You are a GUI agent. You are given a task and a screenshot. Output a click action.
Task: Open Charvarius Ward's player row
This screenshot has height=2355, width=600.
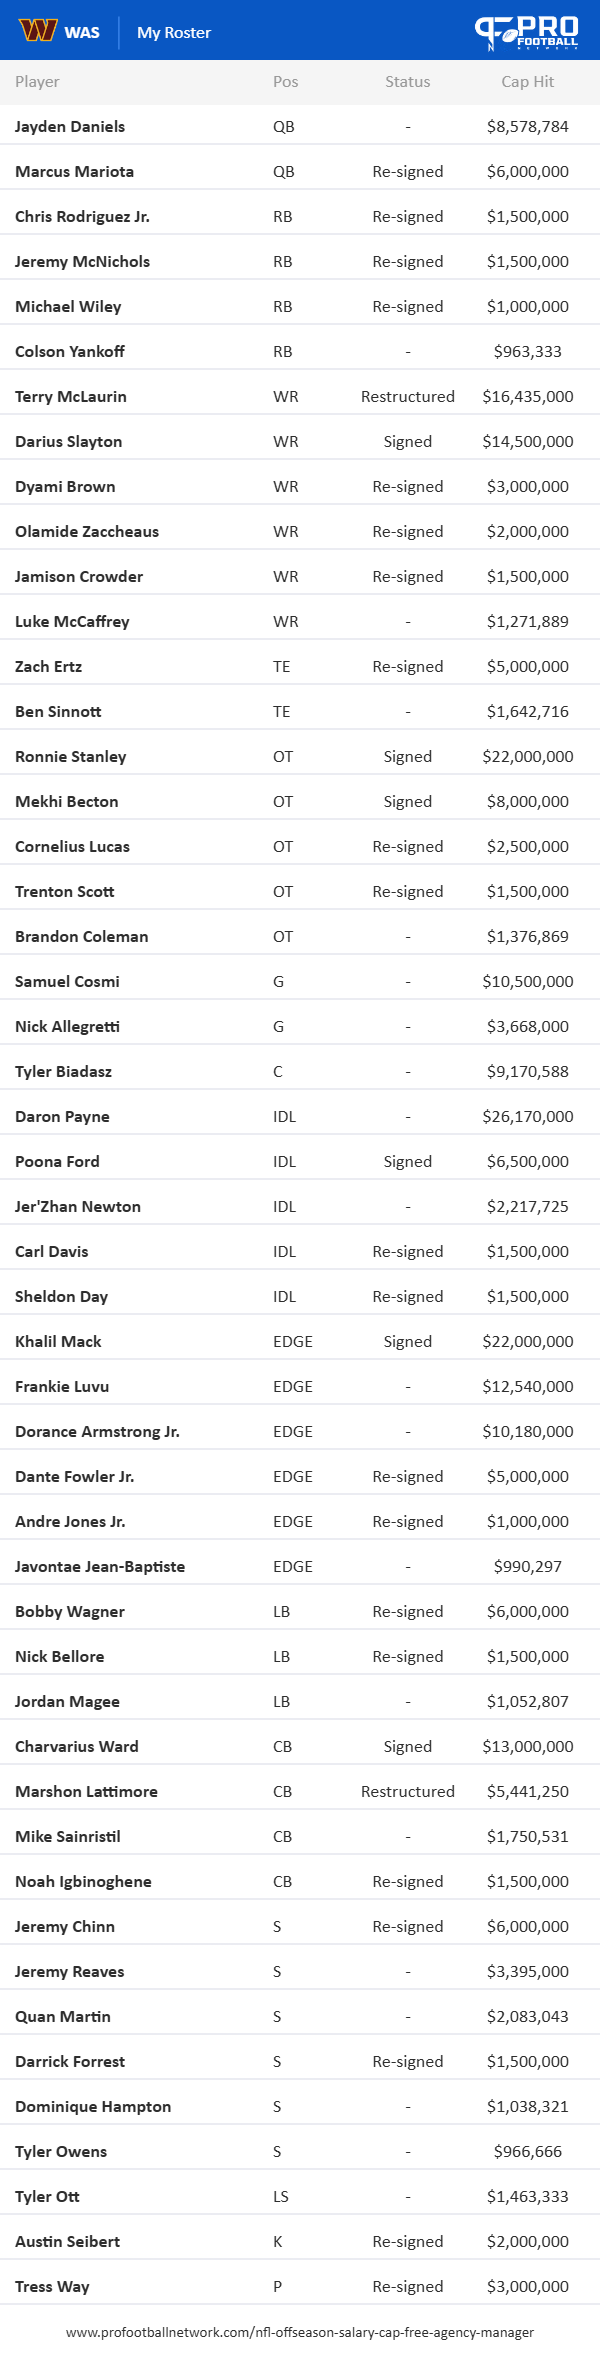pos(300,1747)
